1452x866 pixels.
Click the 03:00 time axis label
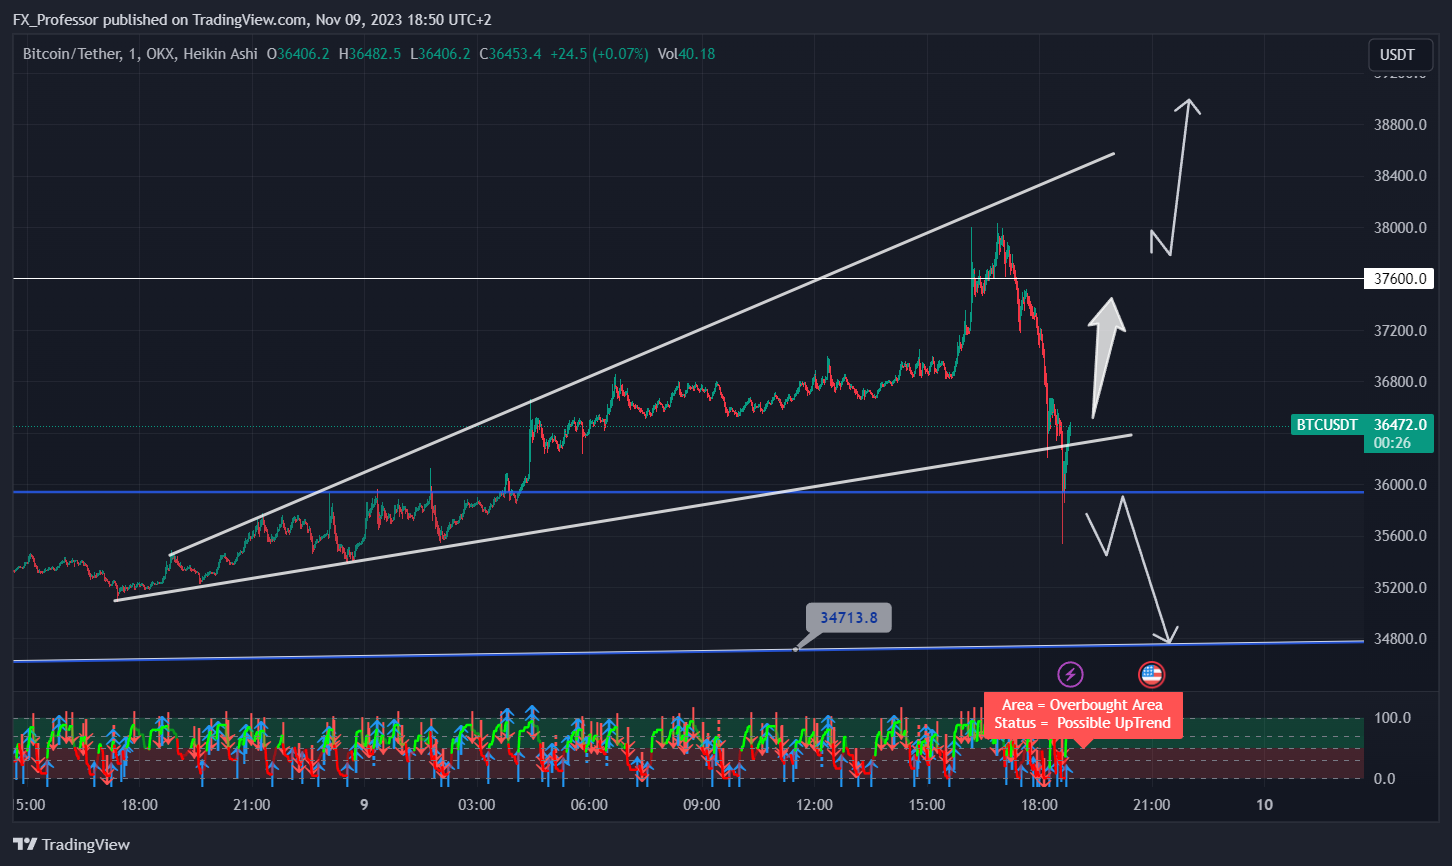[x=476, y=805]
